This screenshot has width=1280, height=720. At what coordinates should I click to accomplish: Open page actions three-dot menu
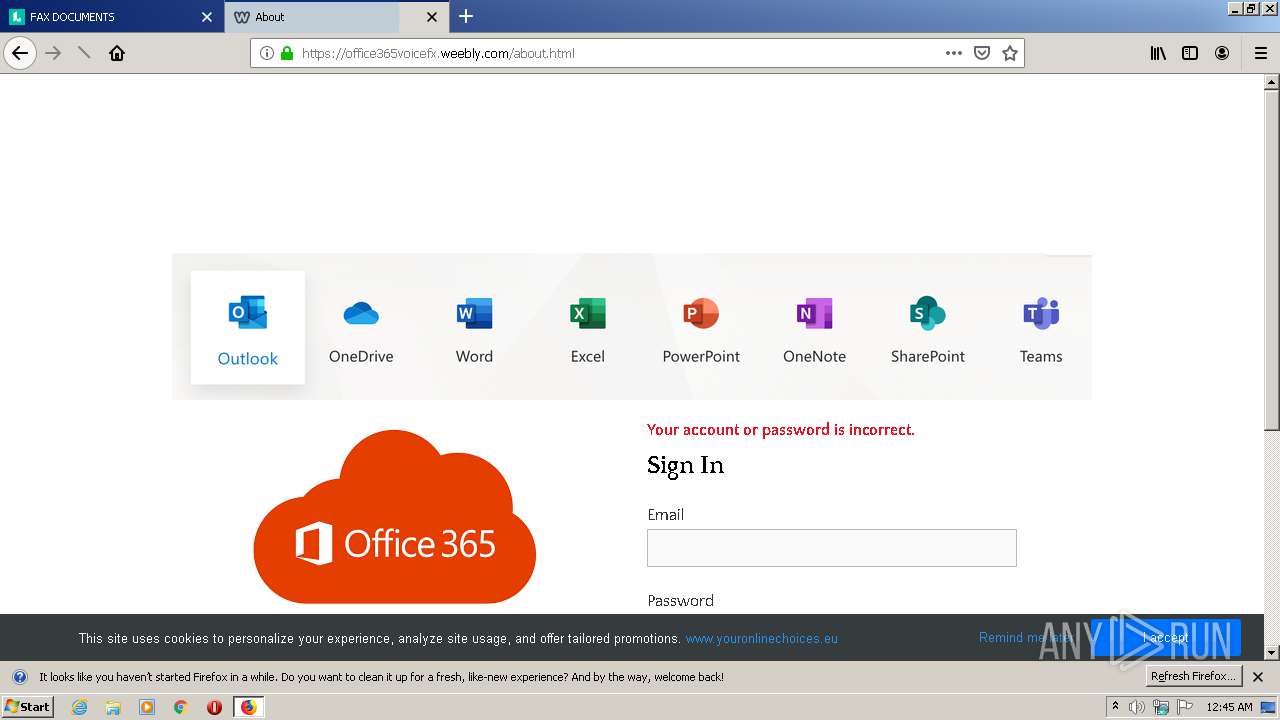coord(954,53)
